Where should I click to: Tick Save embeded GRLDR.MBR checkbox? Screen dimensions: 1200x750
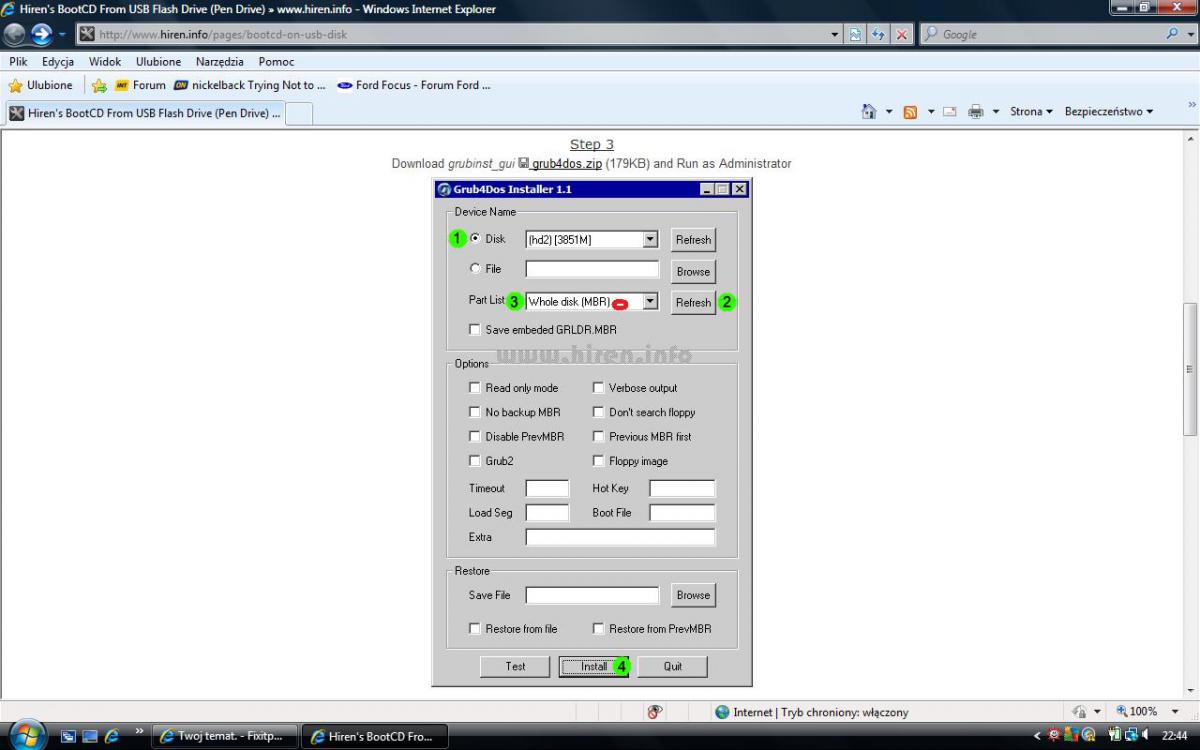tap(475, 329)
